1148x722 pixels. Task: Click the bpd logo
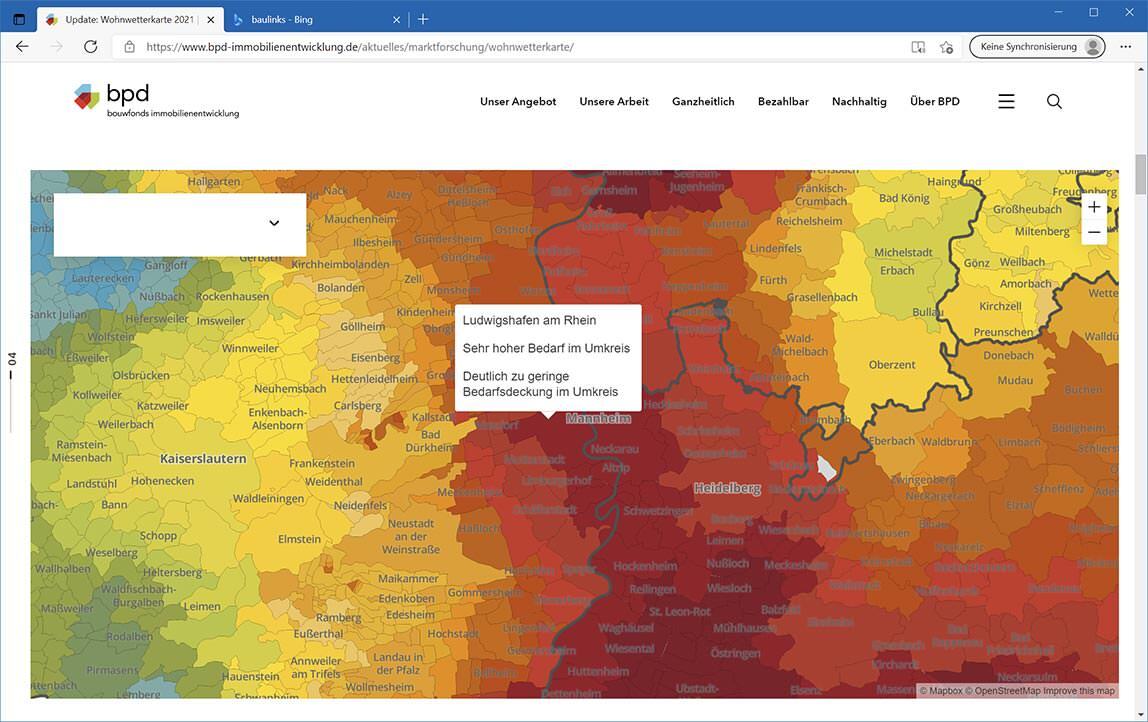(156, 100)
